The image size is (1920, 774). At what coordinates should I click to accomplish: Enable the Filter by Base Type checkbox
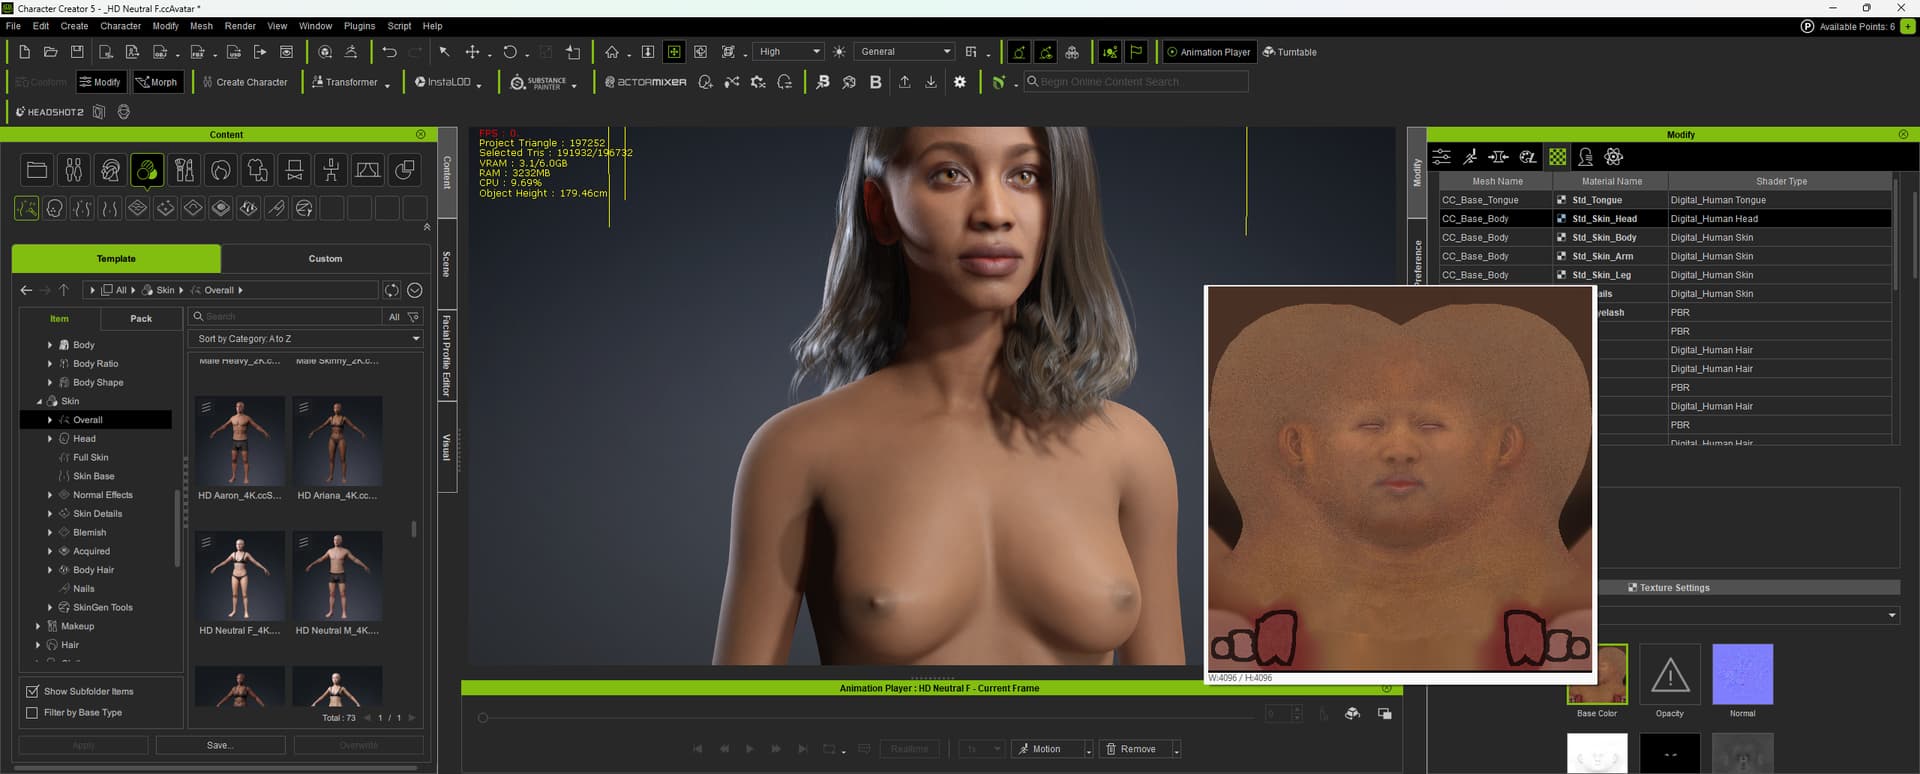pyautogui.click(x=32, y=713)
